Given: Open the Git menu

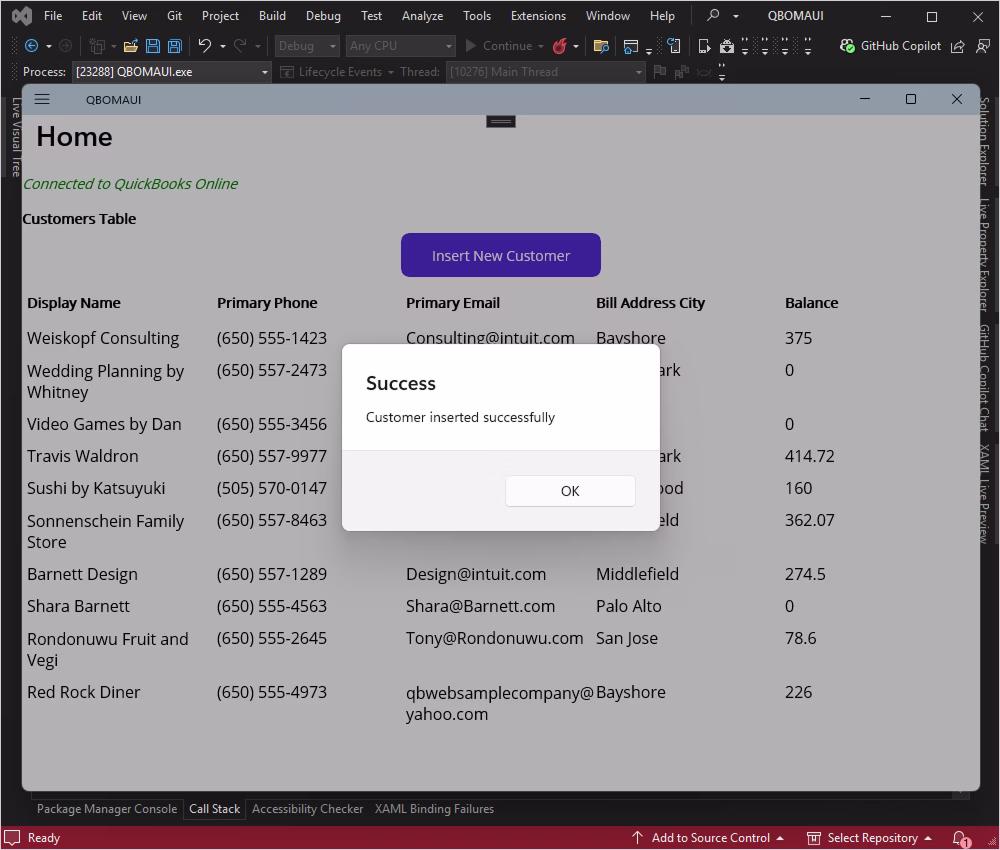Looking at the screenshot, I should click(x=174, y=16).
